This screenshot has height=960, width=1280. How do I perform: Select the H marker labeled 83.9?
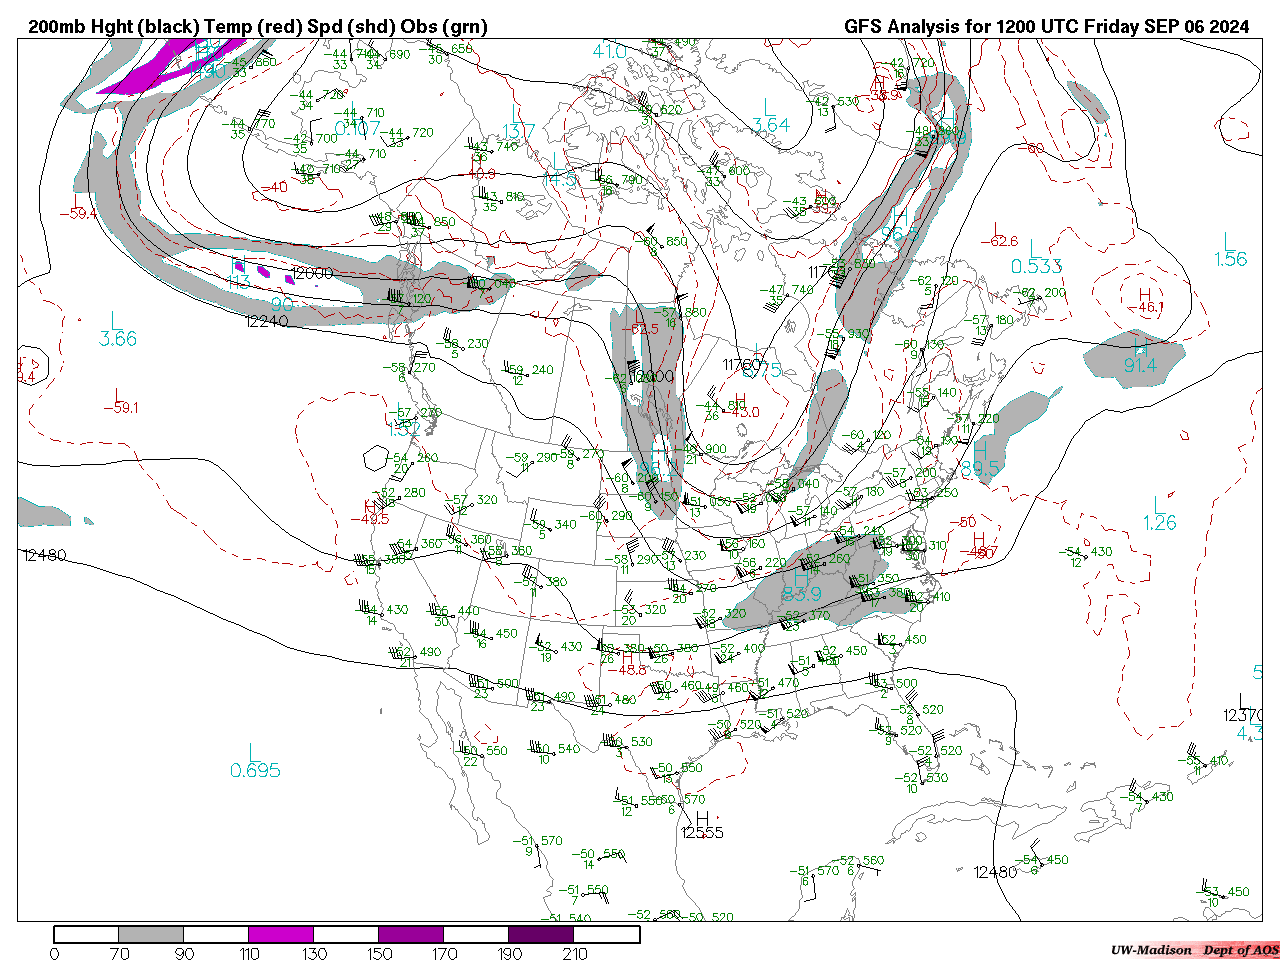tap(800, 577)
